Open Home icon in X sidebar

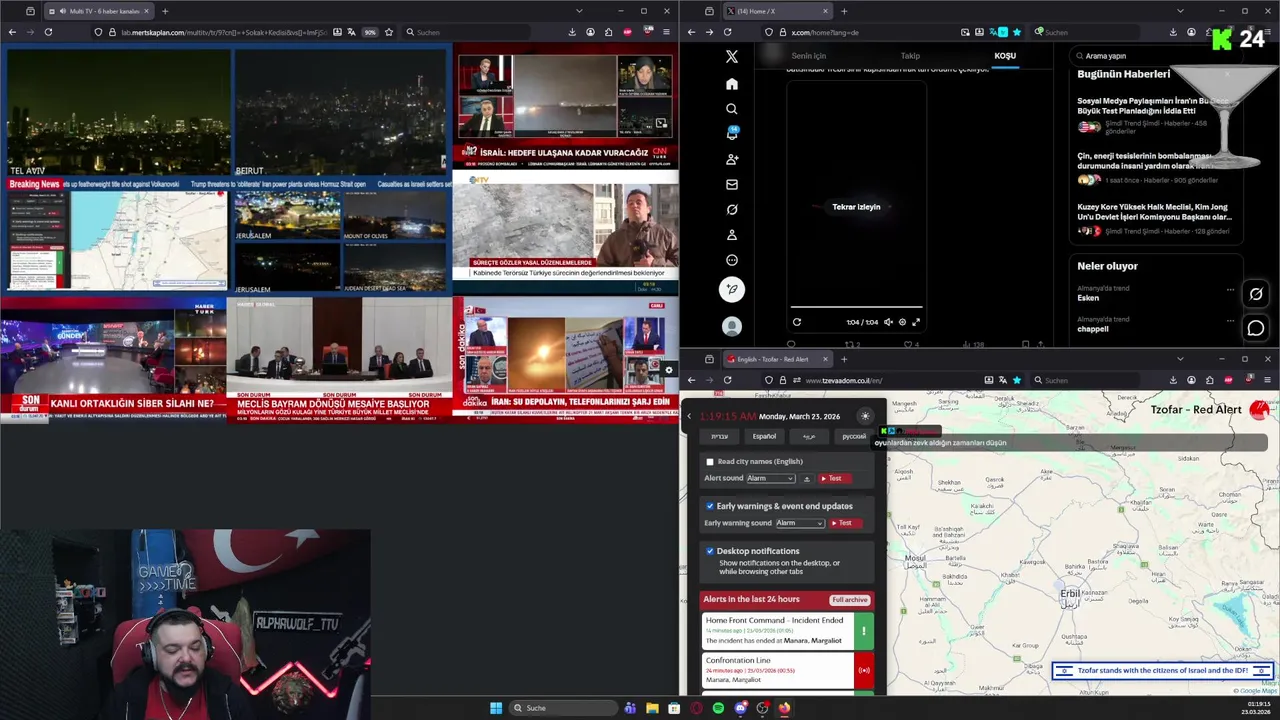click(x=732, y=84)
